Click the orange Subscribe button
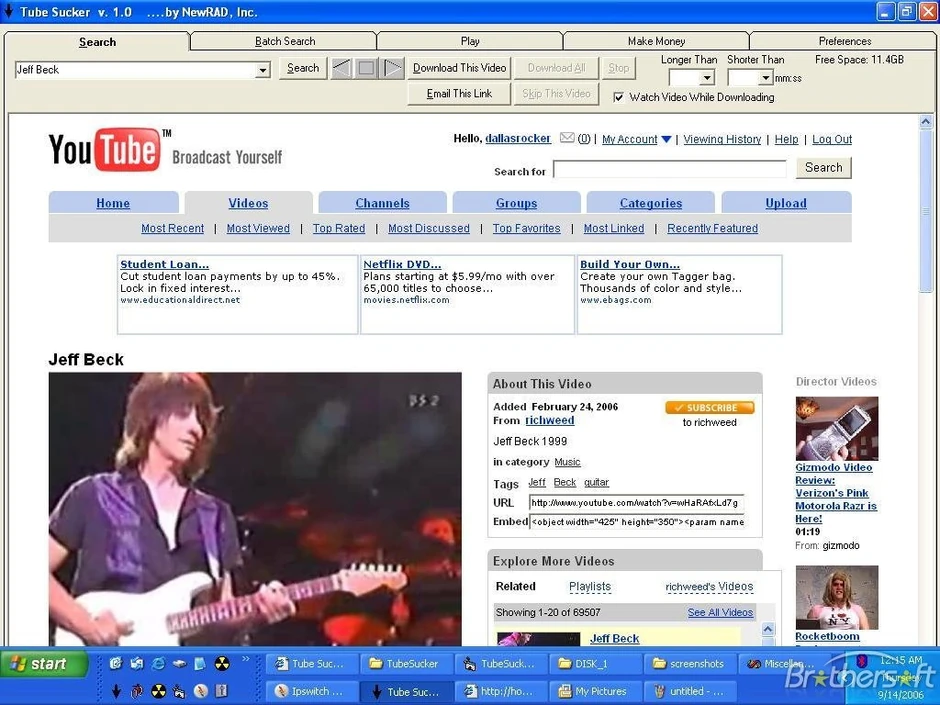Screen dimensions: 940x705 tap(709, 408)
